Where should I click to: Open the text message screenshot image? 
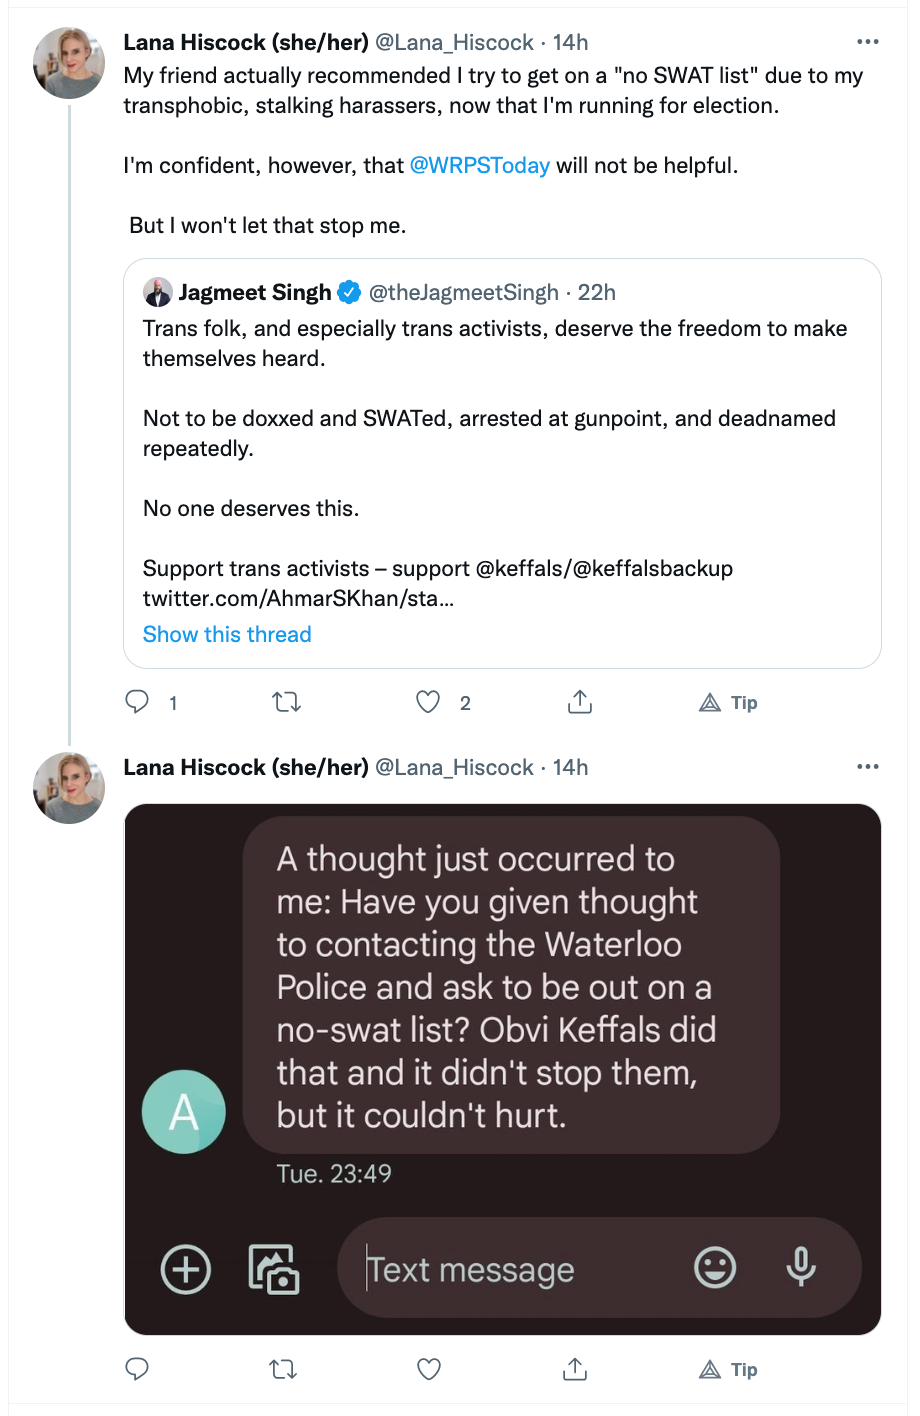click(502, 1069)
